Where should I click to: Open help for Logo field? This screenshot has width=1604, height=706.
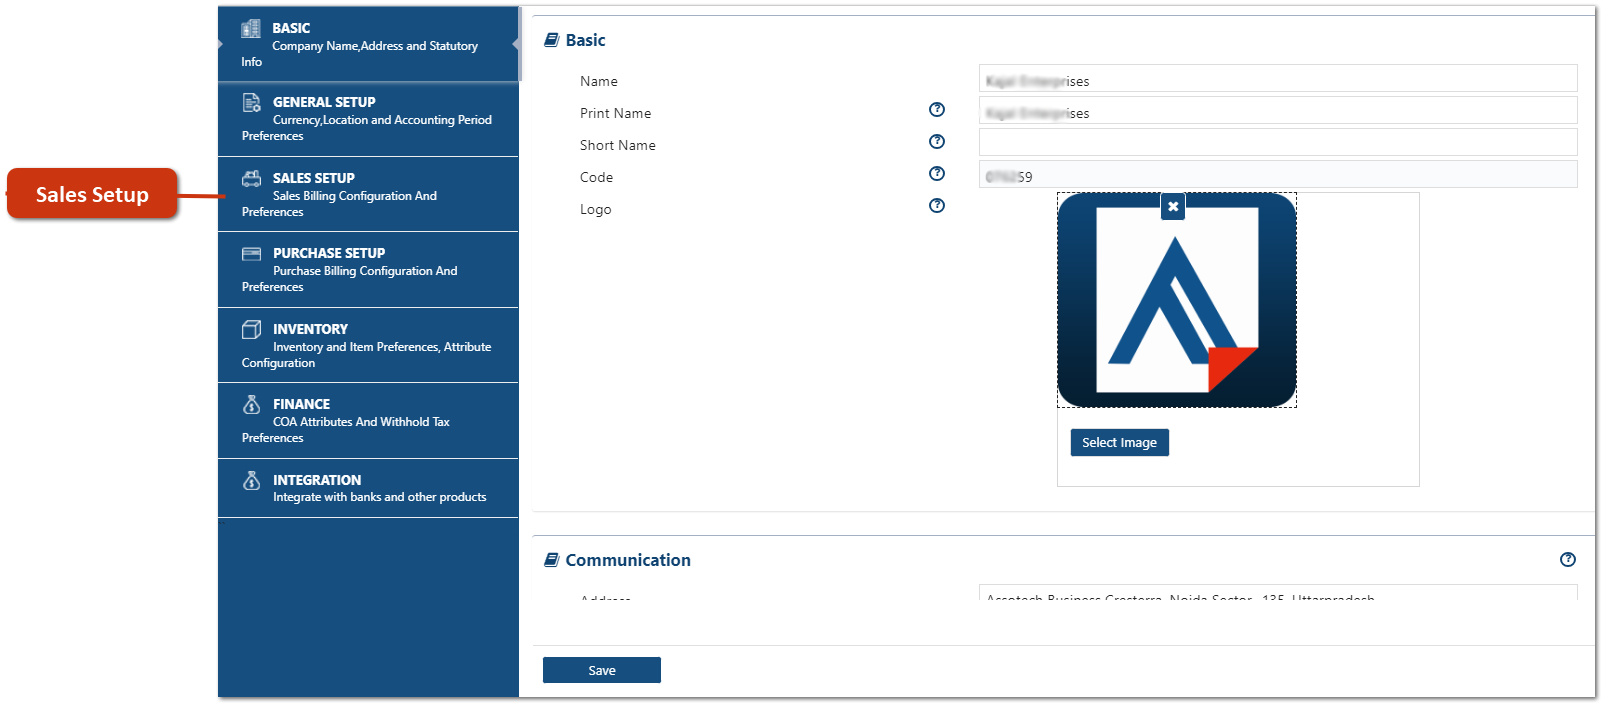click(x=937, y=206)
